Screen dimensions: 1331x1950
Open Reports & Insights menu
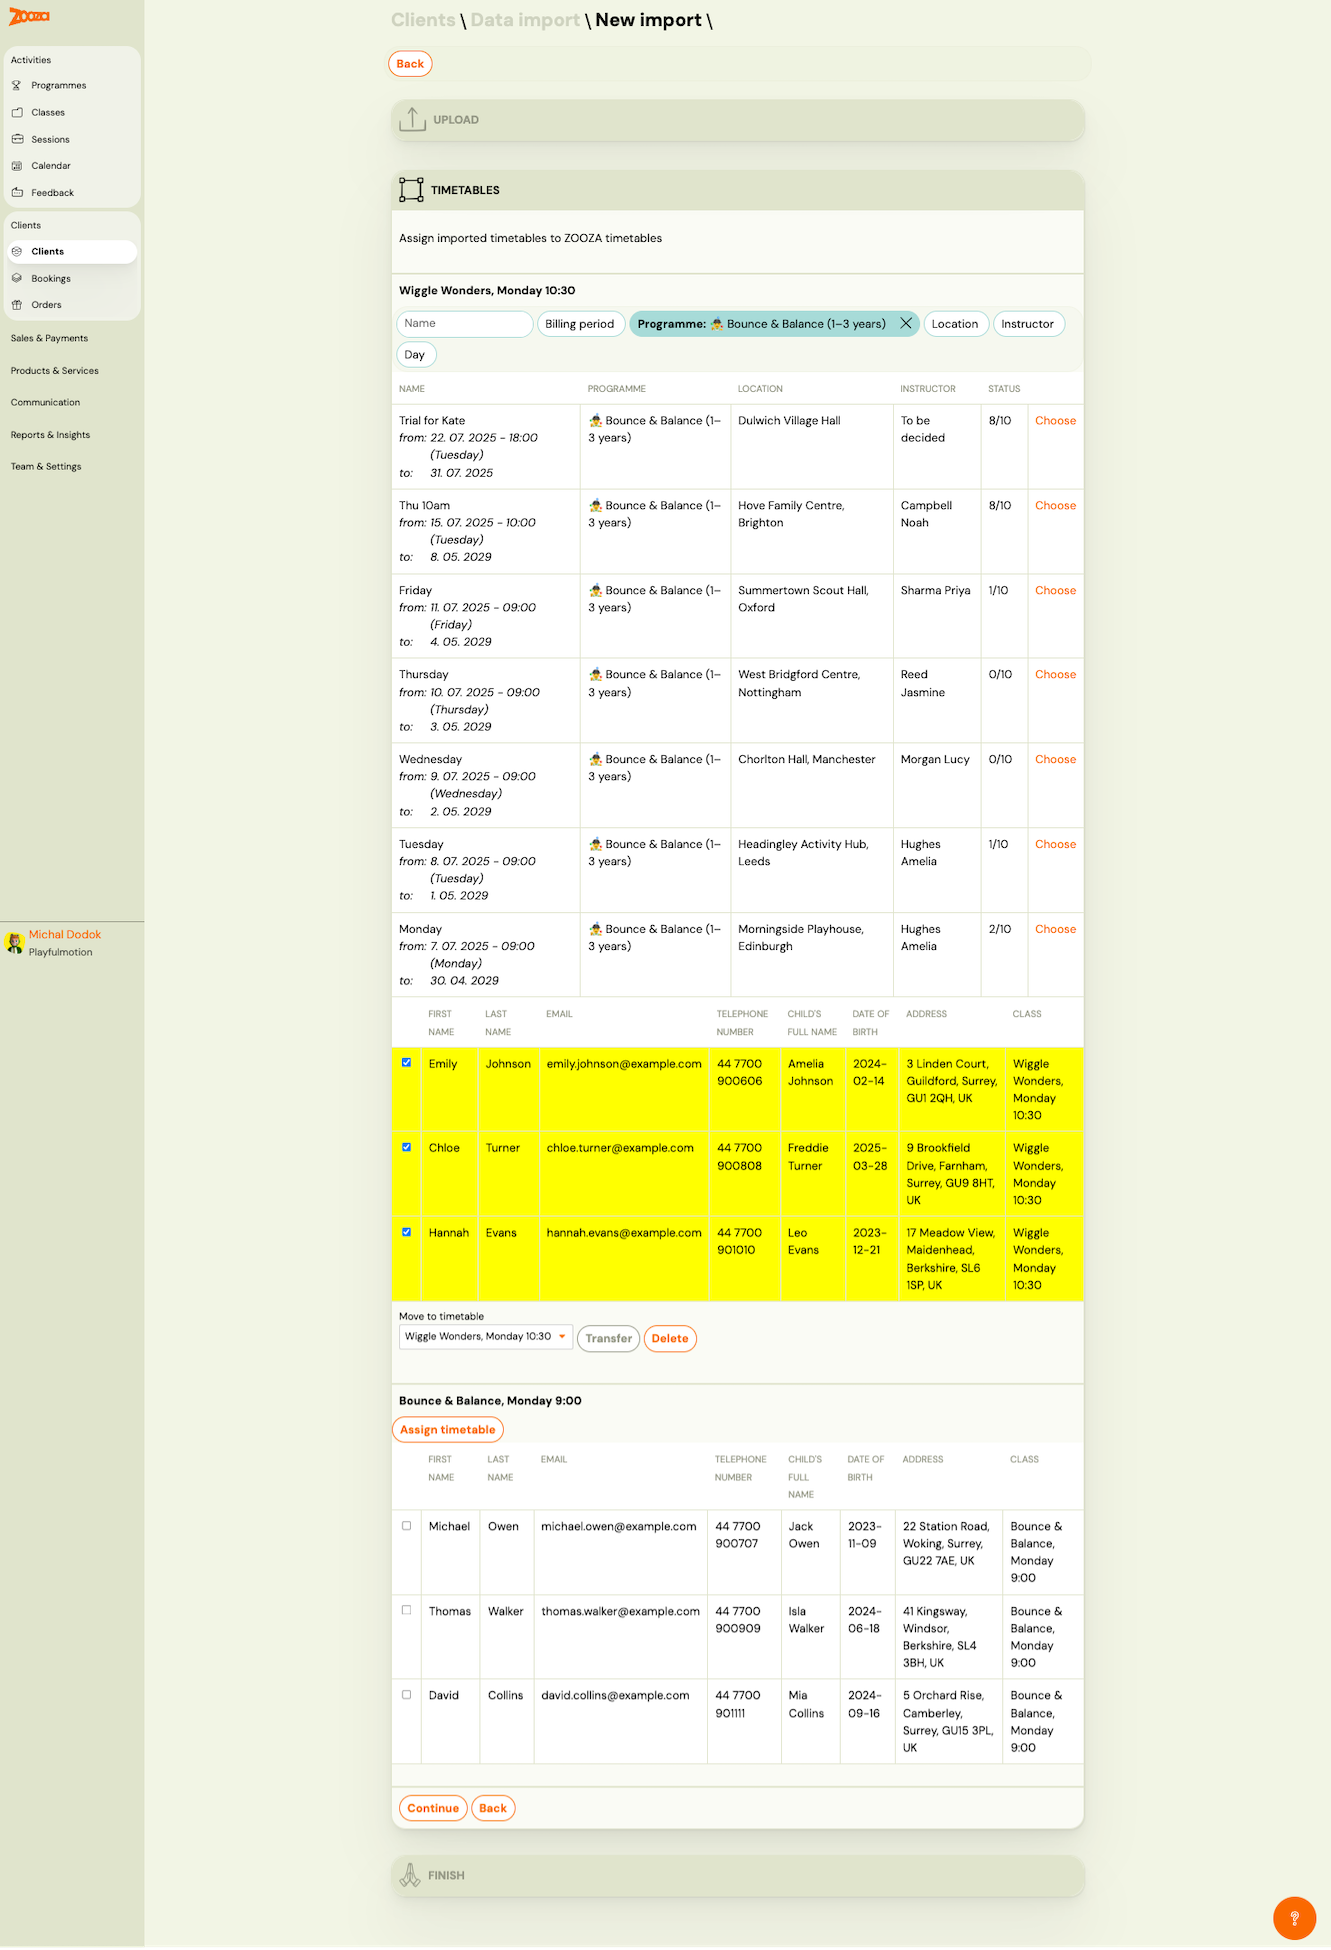coord(50,435)
